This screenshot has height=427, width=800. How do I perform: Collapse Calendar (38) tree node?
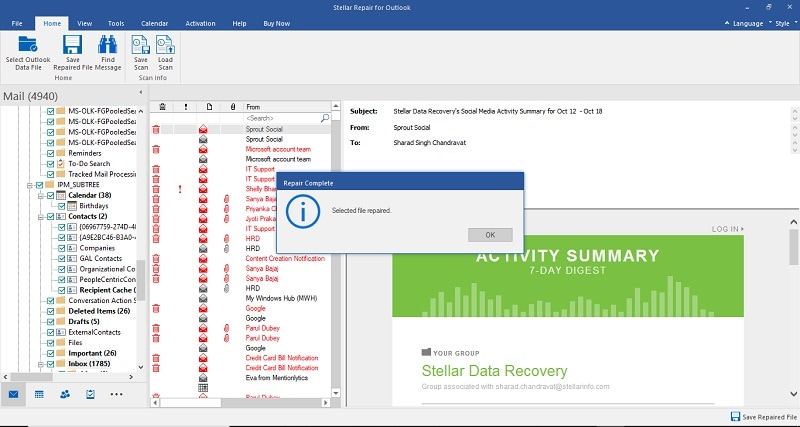(41, 195)
